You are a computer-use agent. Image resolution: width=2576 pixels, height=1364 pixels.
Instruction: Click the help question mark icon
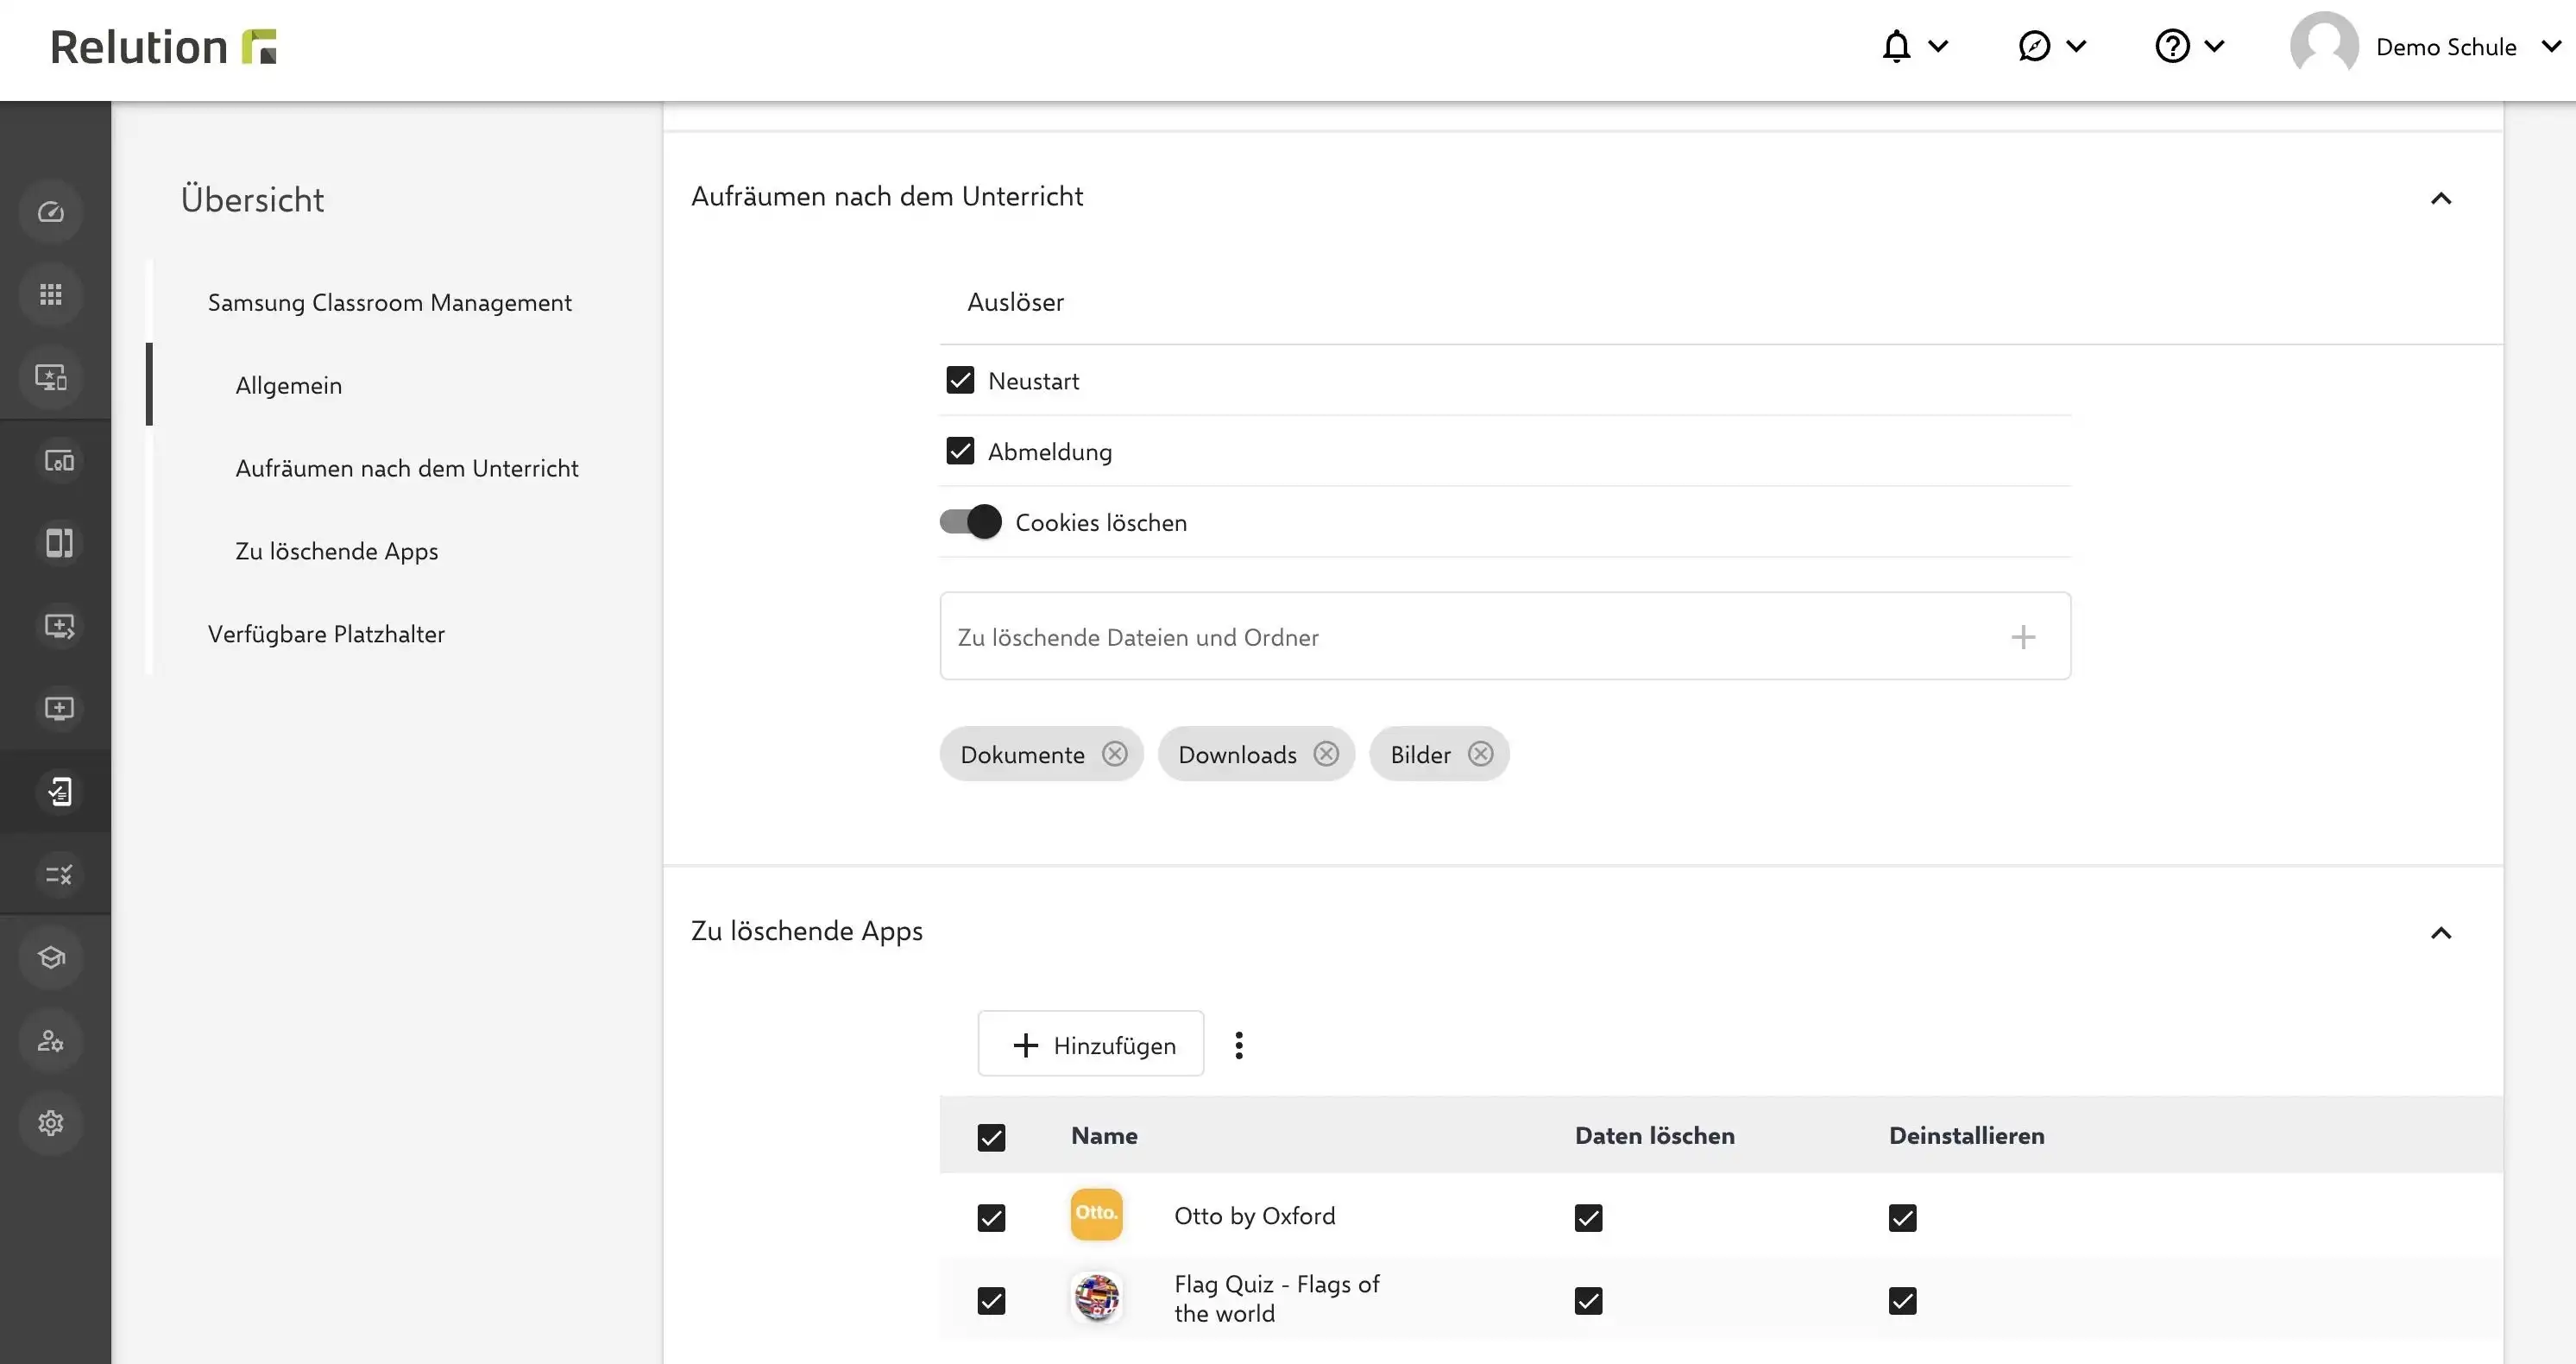(x=2172, y=46)
